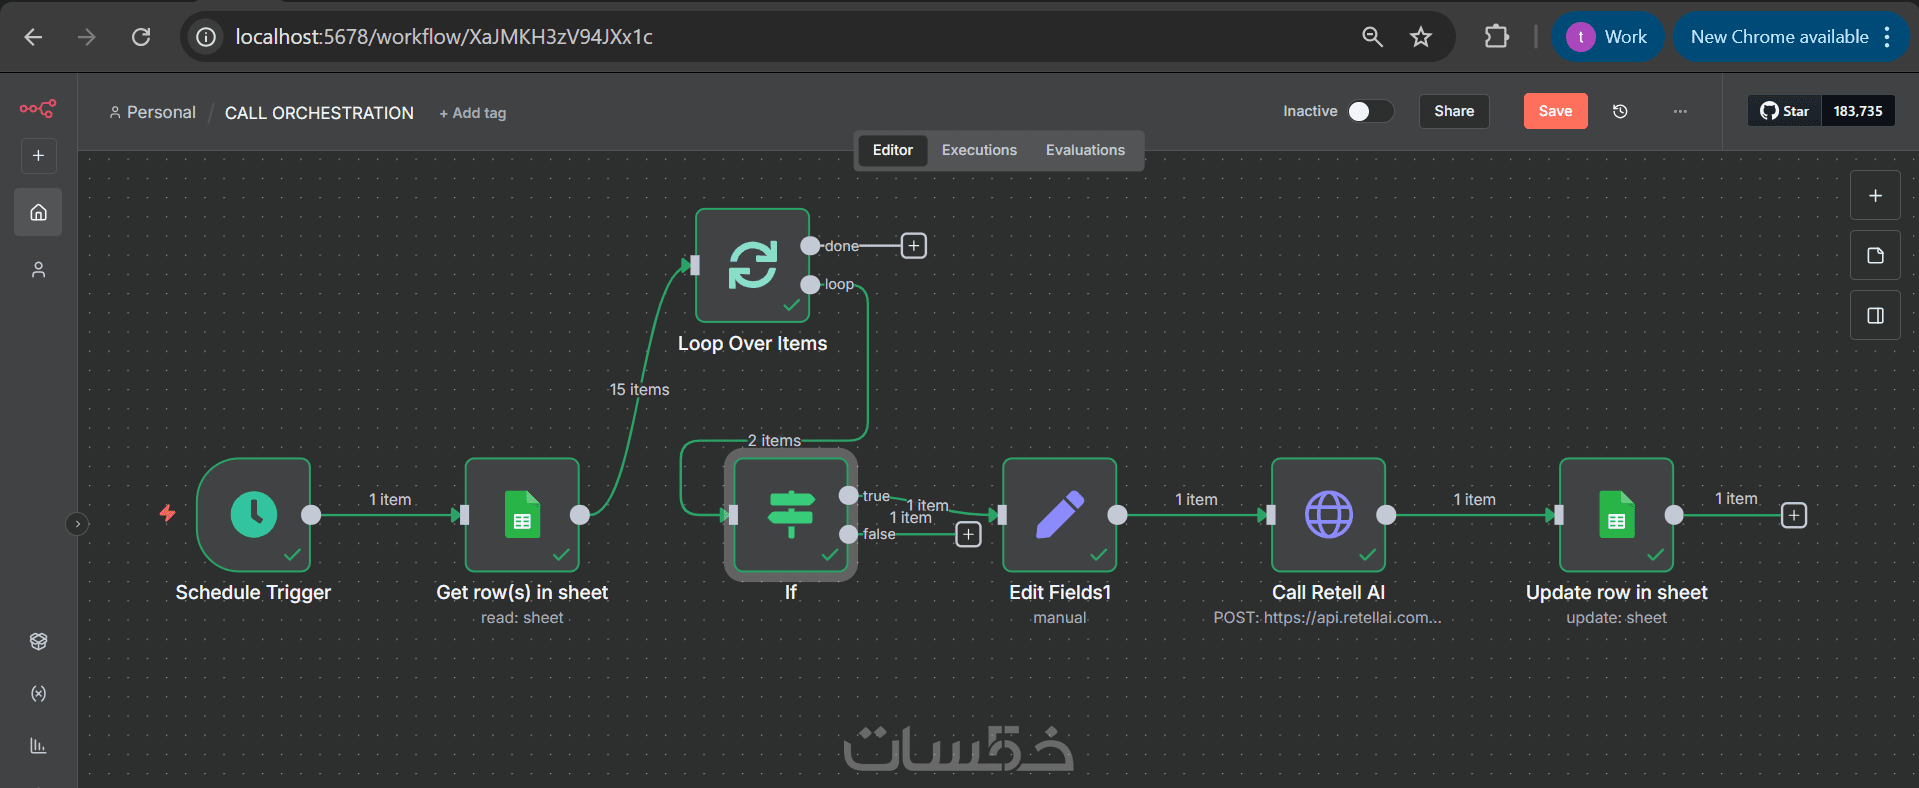Toggle the Inactive workflow switch
Viewport: 1919px width, 788px height.
[1369, 111]
